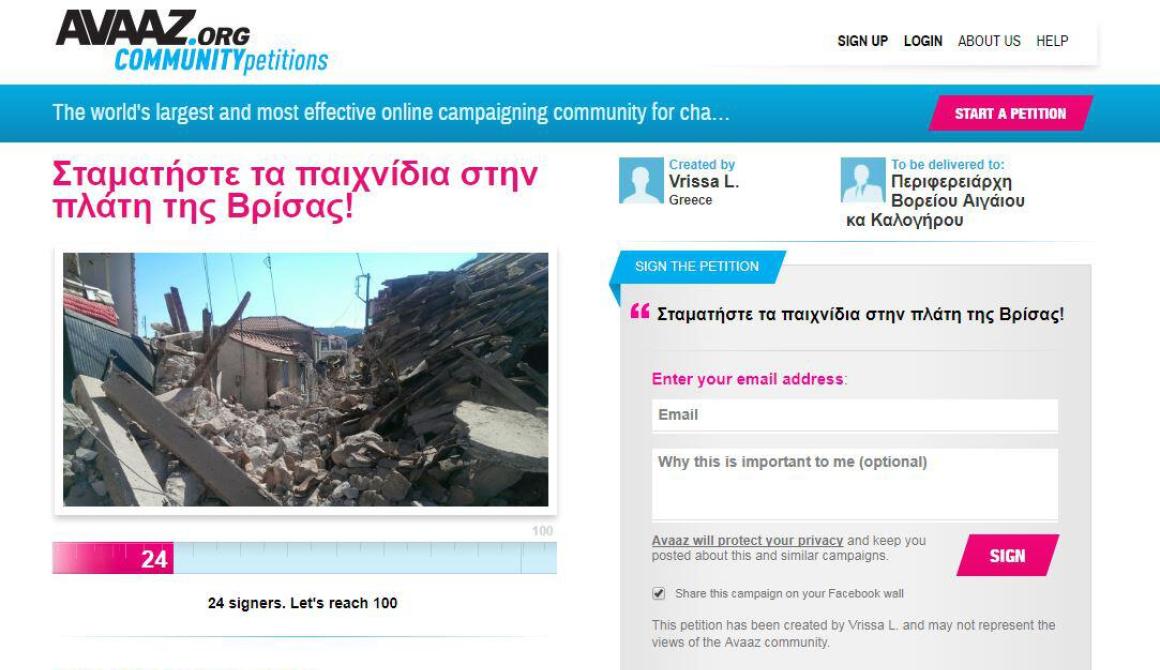The width and height of the screenshot is (1160, 670).
Task: Click the Greek petition title heading
Action: pos(295,189)
